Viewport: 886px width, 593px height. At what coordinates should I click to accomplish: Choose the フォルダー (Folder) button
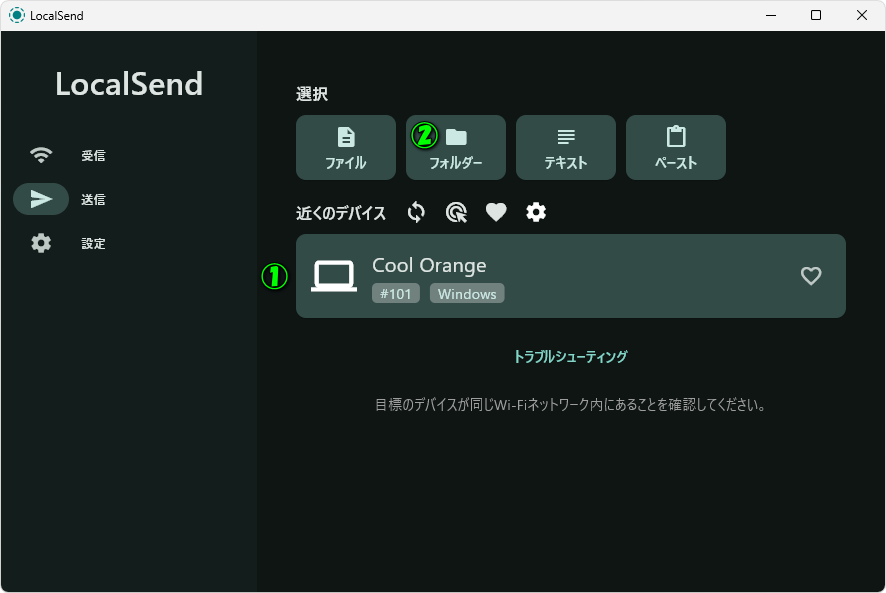pyautogui.click(x=456, y=148)
